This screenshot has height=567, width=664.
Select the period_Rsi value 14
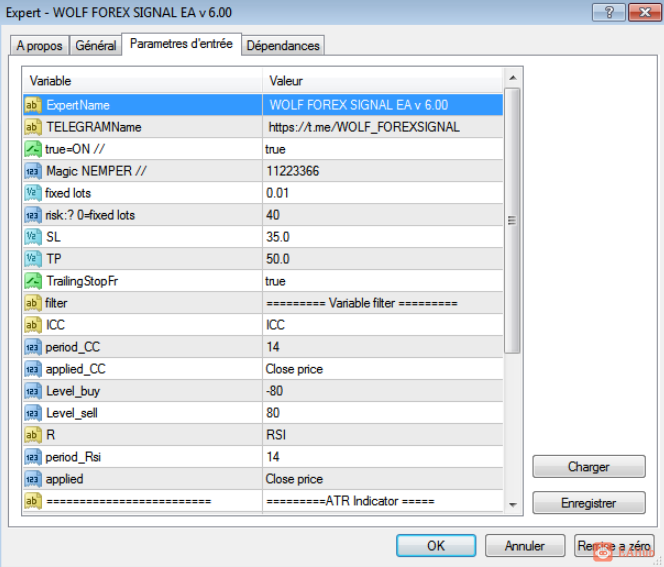point(383,457)
